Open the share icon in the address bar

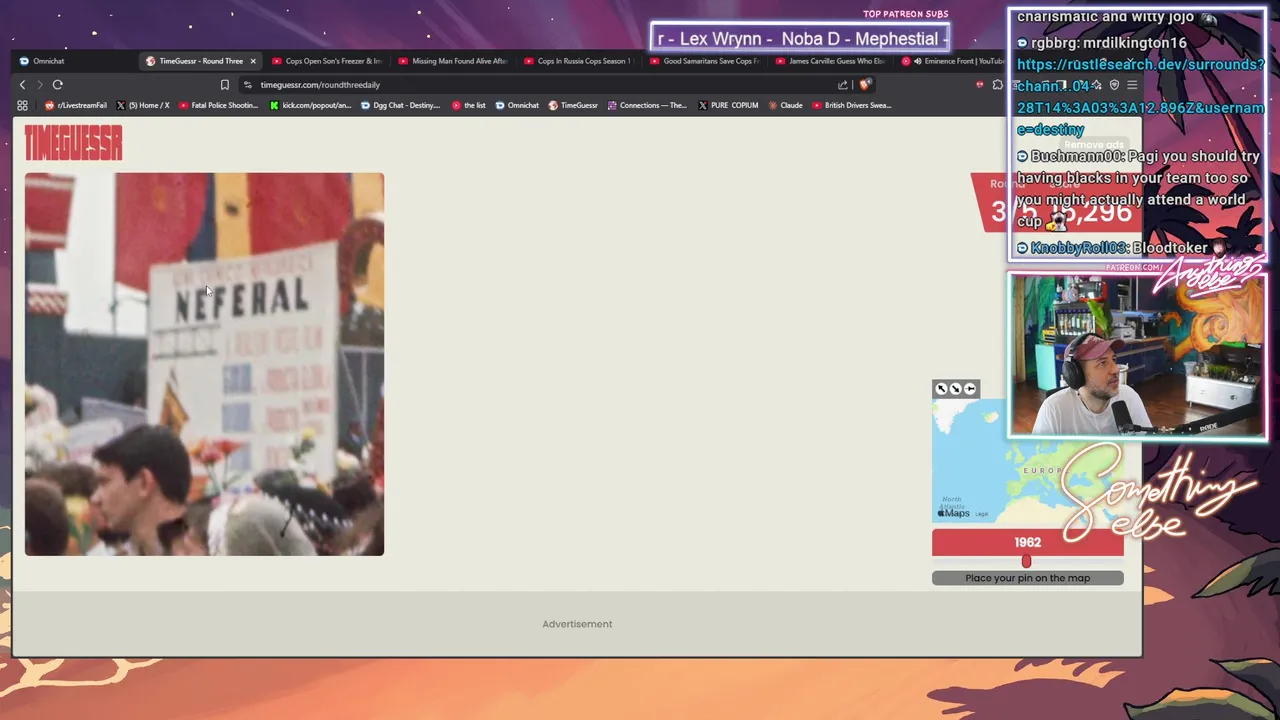tap(843, 85)
